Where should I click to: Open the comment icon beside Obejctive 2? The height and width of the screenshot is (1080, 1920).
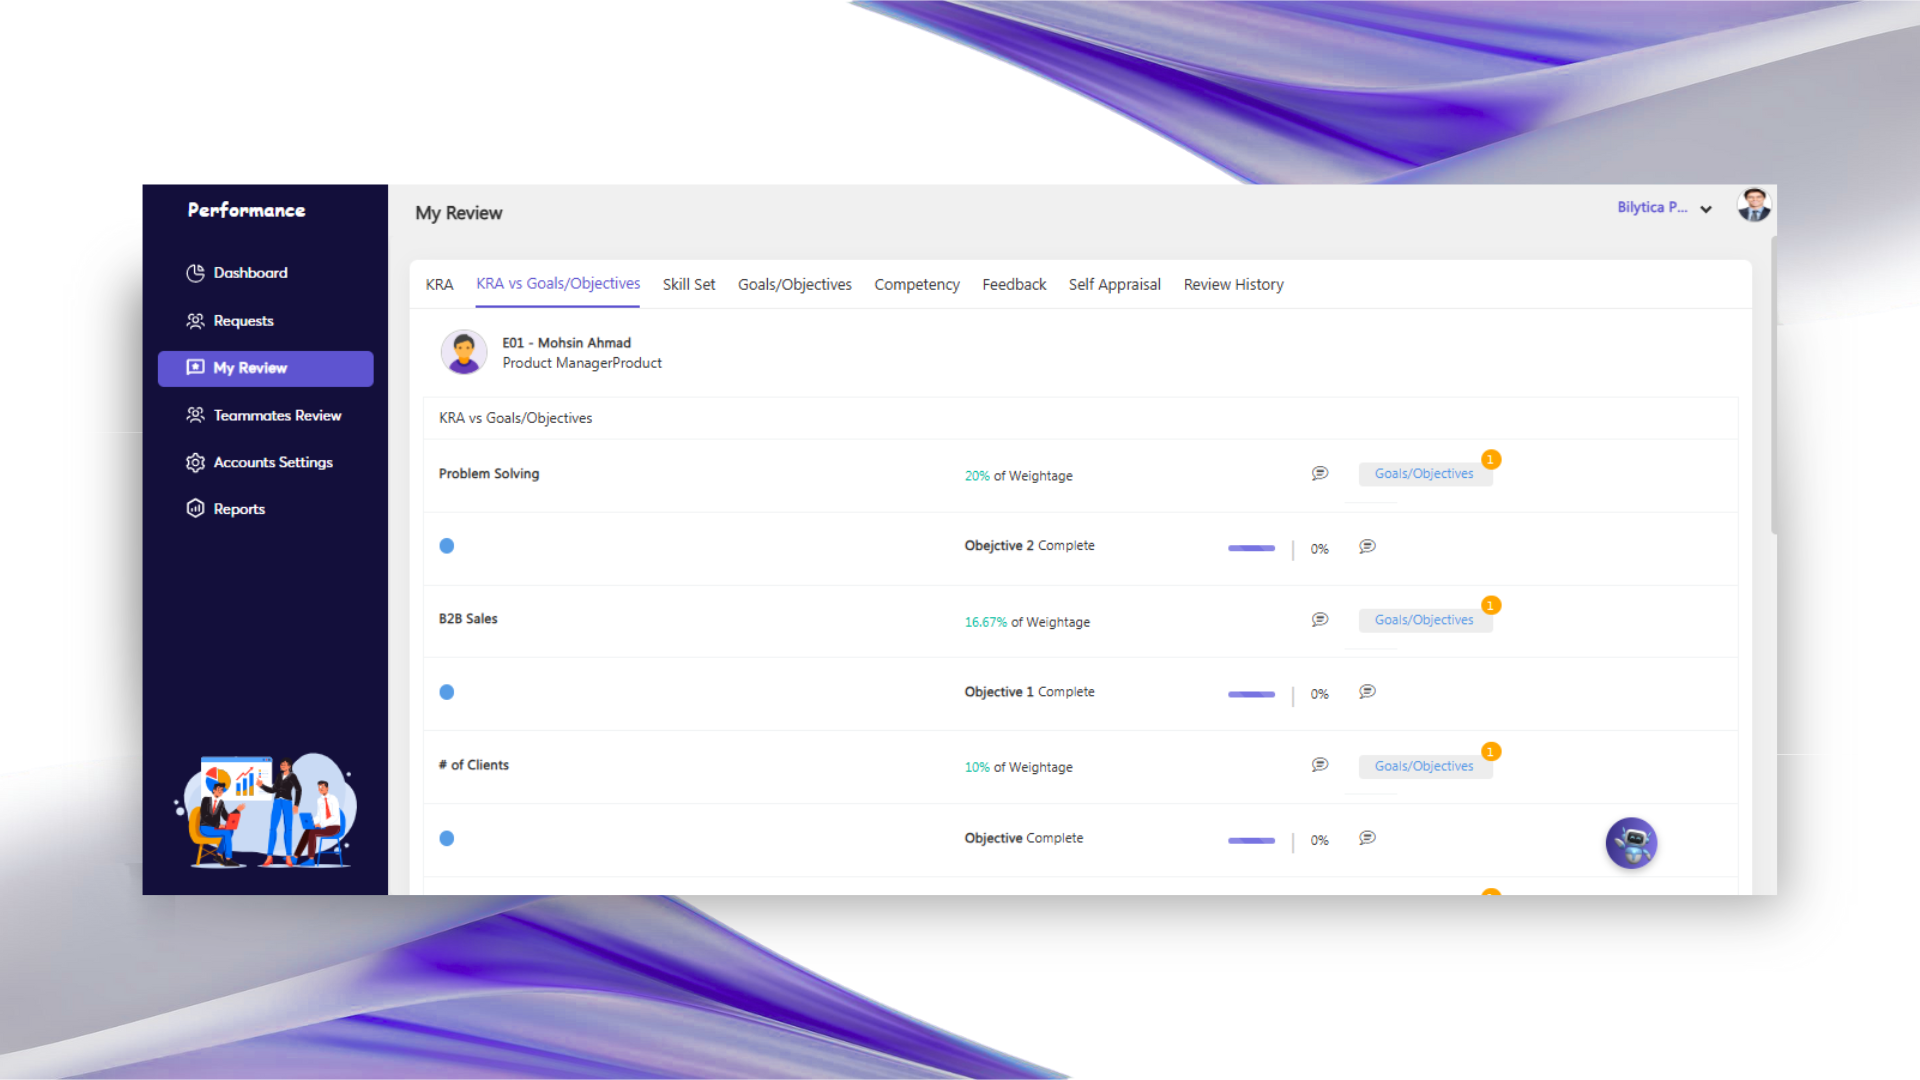pos(1367,546)
